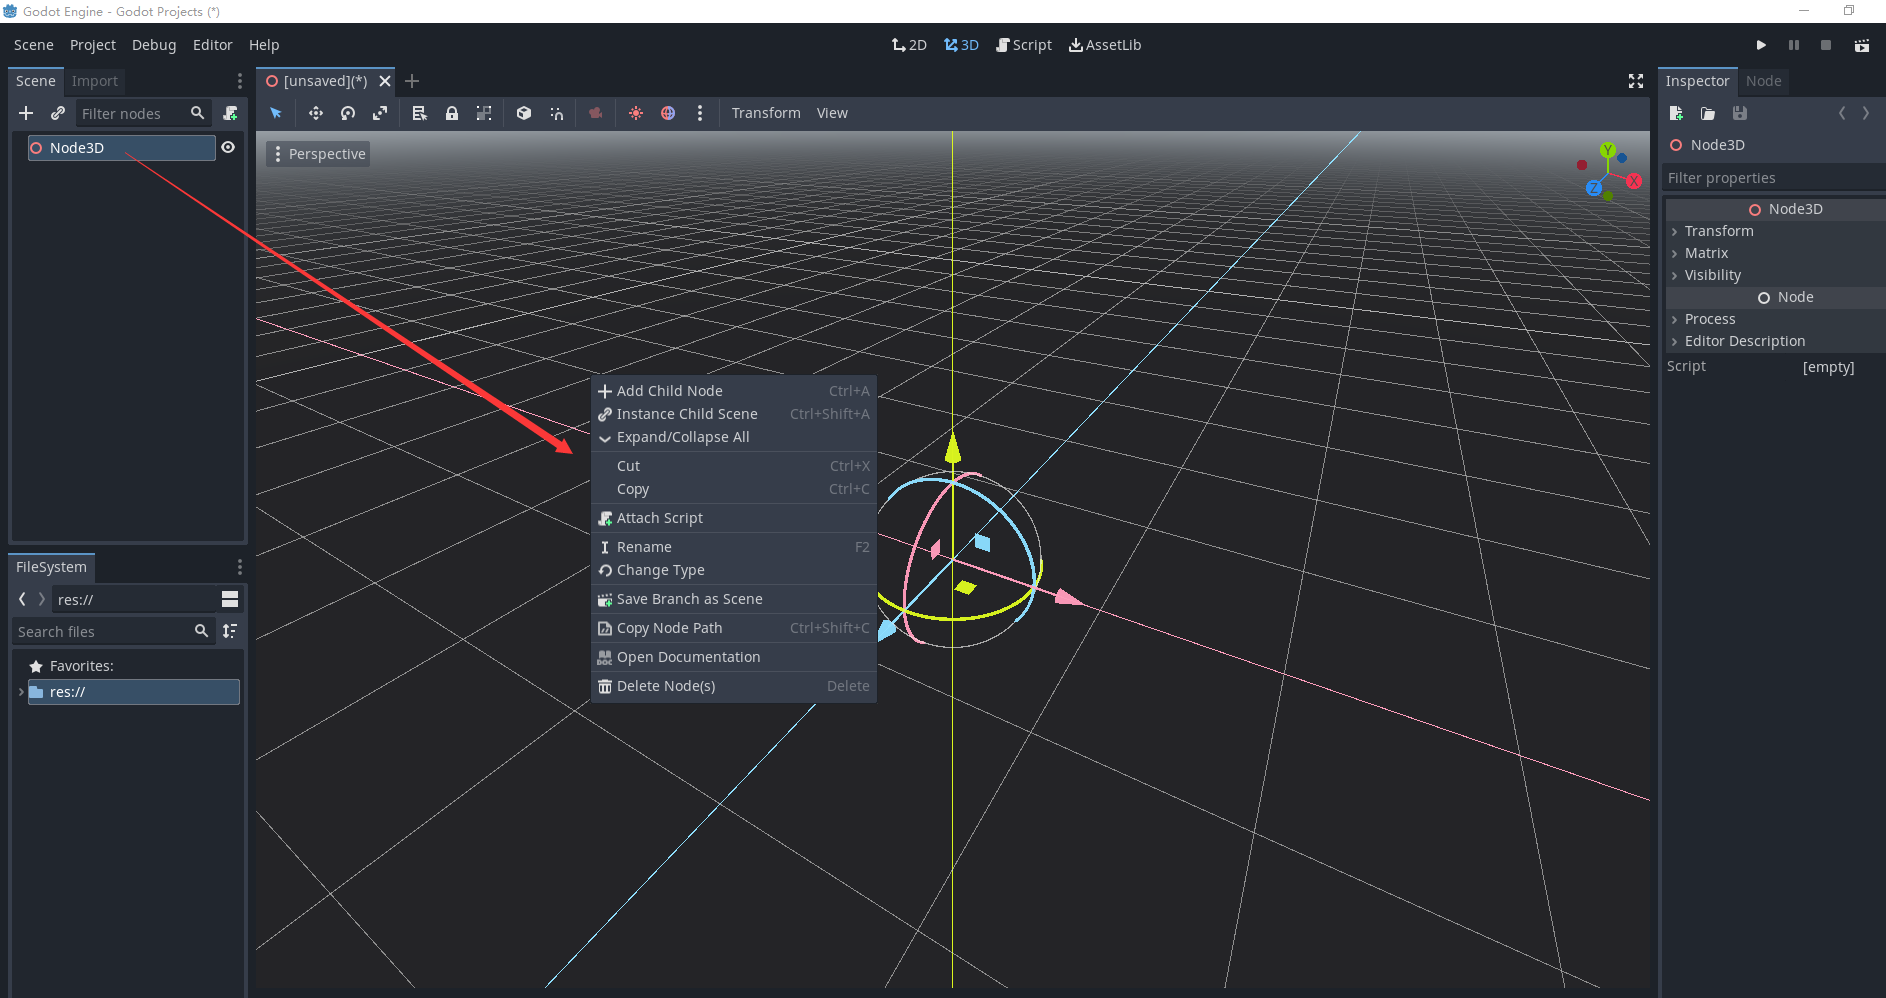The image size is (1886, 998).
Task: Toggle preview sunlight with the sun icon
Action: coord(635,113)
